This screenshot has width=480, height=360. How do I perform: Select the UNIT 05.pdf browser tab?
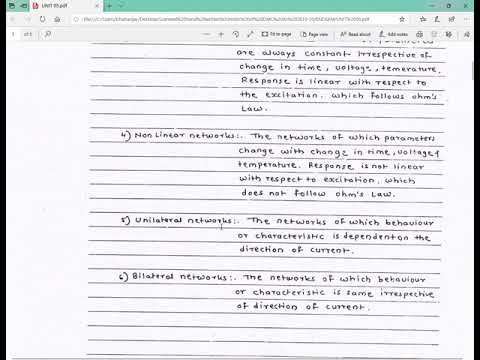pos(66,6)
